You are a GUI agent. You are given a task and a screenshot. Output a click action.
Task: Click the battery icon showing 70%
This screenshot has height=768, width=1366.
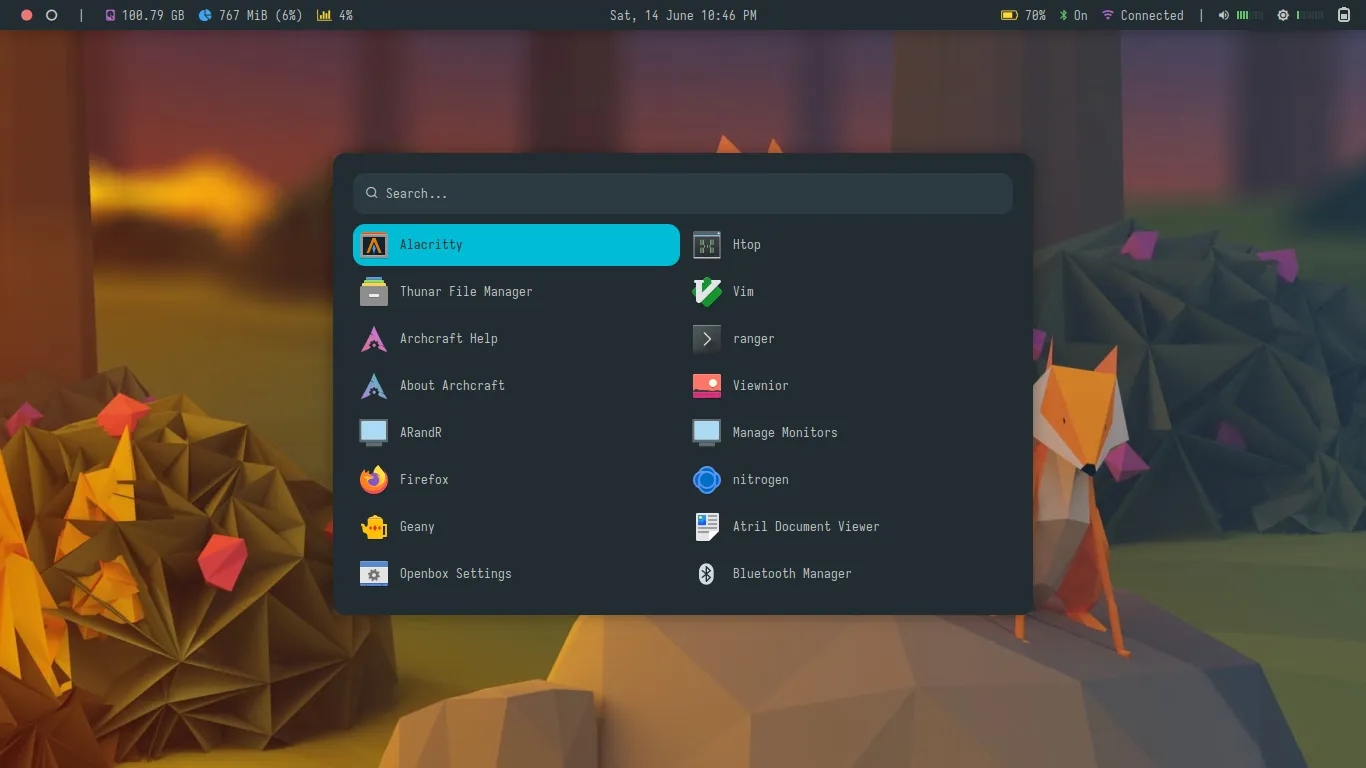tap(1010, 16)
